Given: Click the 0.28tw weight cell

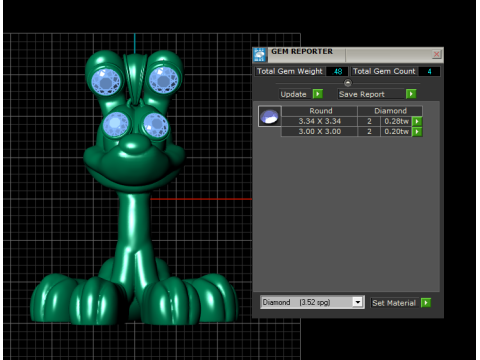Looking at the screenshot, I should pos(396,121).
